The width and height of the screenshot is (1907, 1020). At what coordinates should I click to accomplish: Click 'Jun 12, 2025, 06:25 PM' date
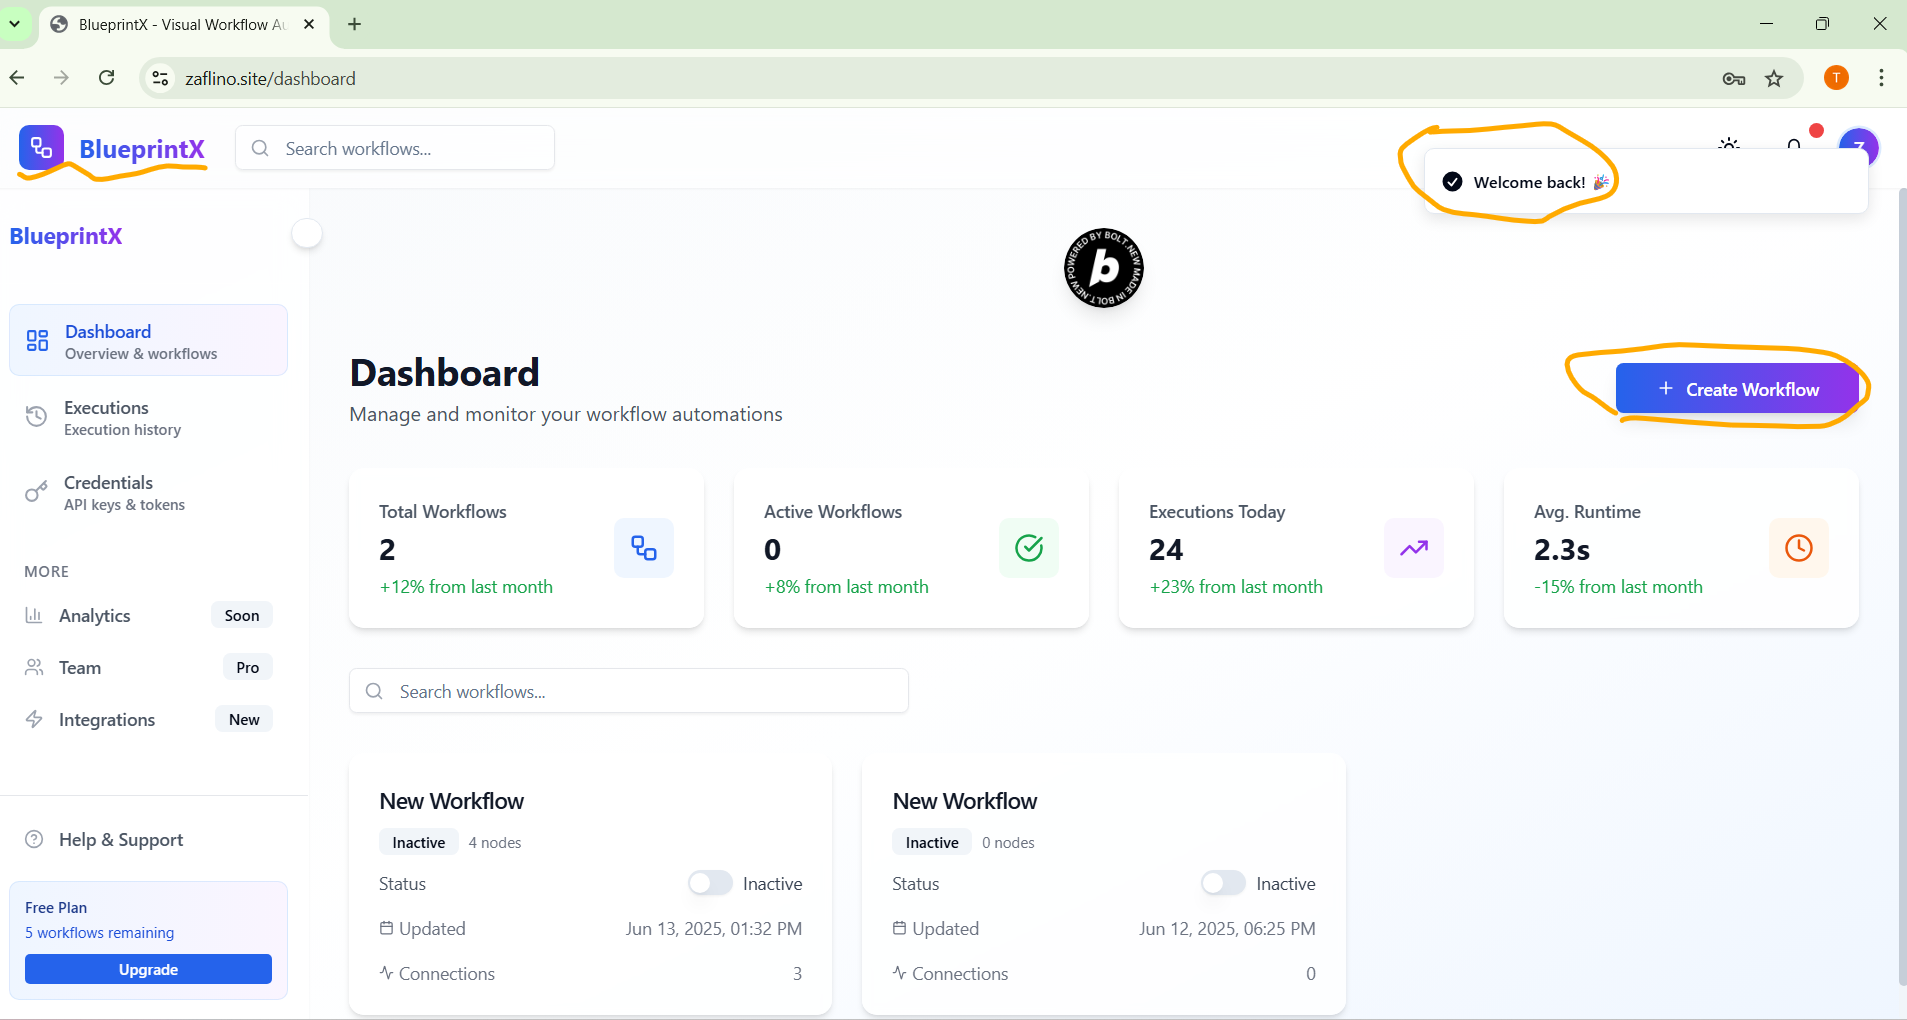click(x=1227, y=928)
